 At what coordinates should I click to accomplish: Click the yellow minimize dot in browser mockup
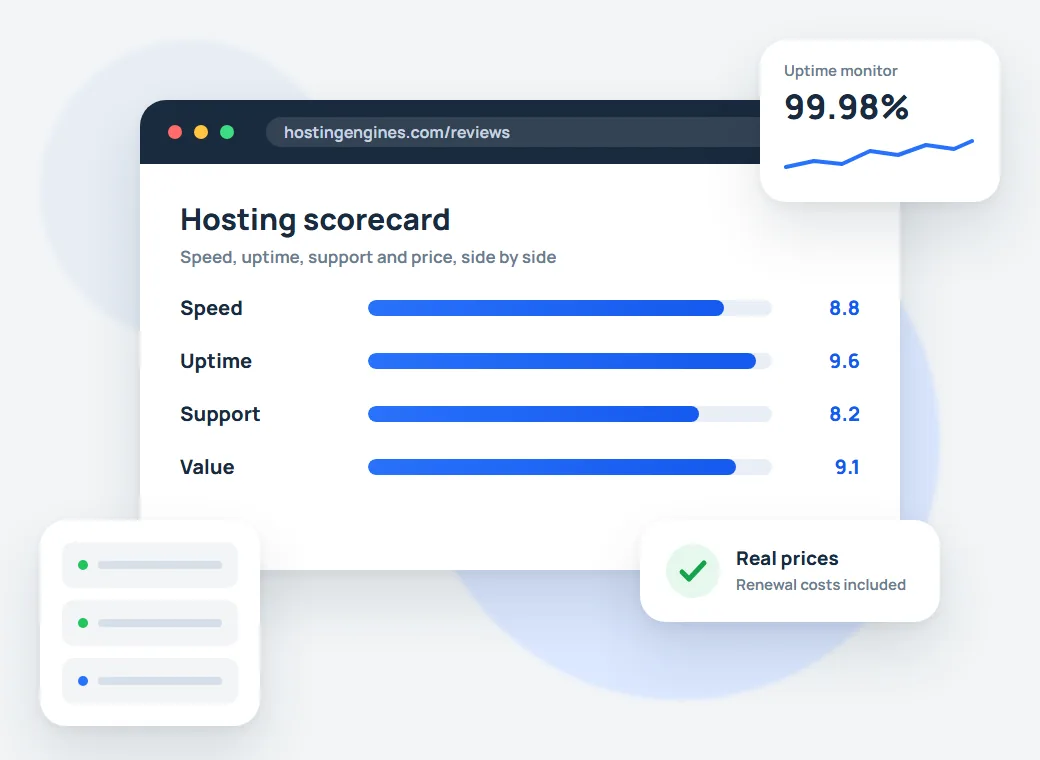point(201,132)
